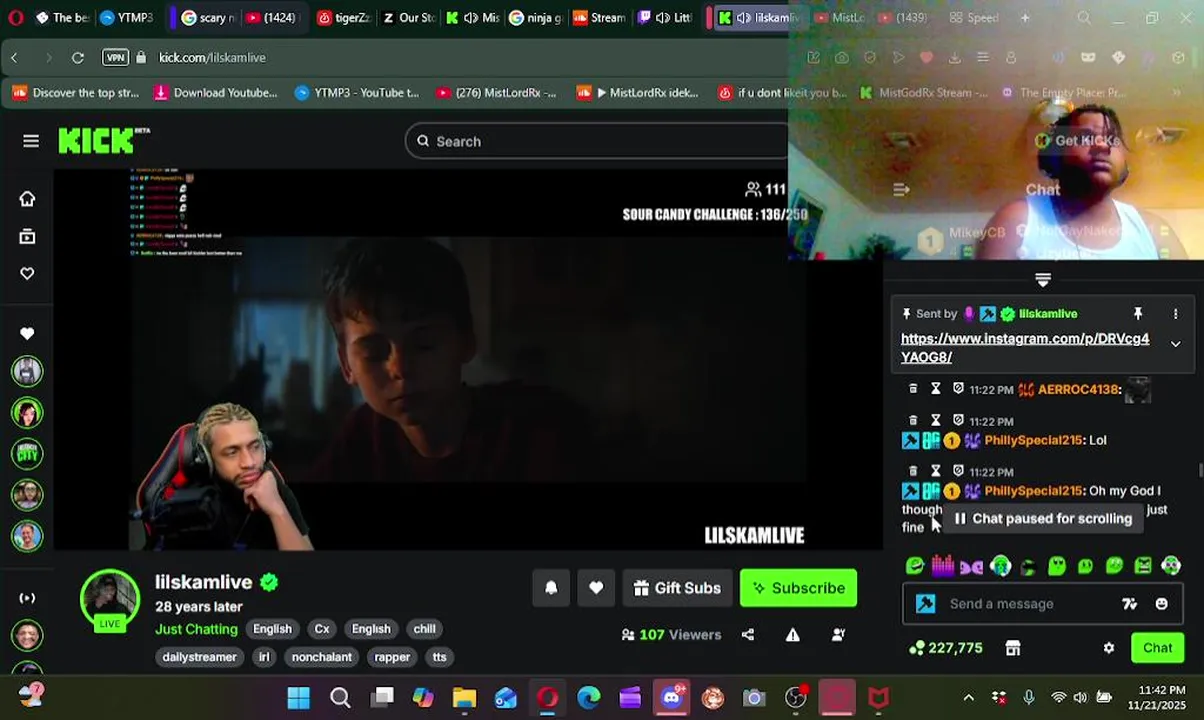Switch to the ninja Google search tab
Screen dimensions: 1204x720
pos(536,18)
